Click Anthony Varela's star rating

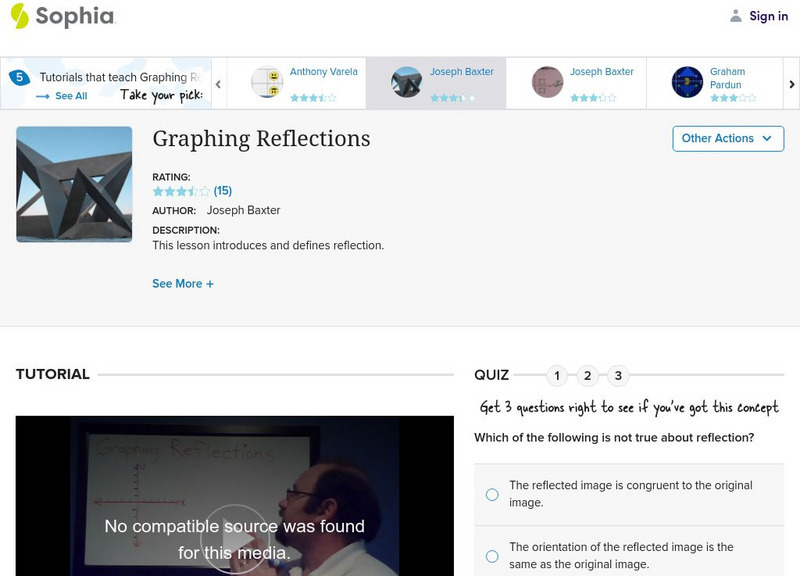(313, 97)
